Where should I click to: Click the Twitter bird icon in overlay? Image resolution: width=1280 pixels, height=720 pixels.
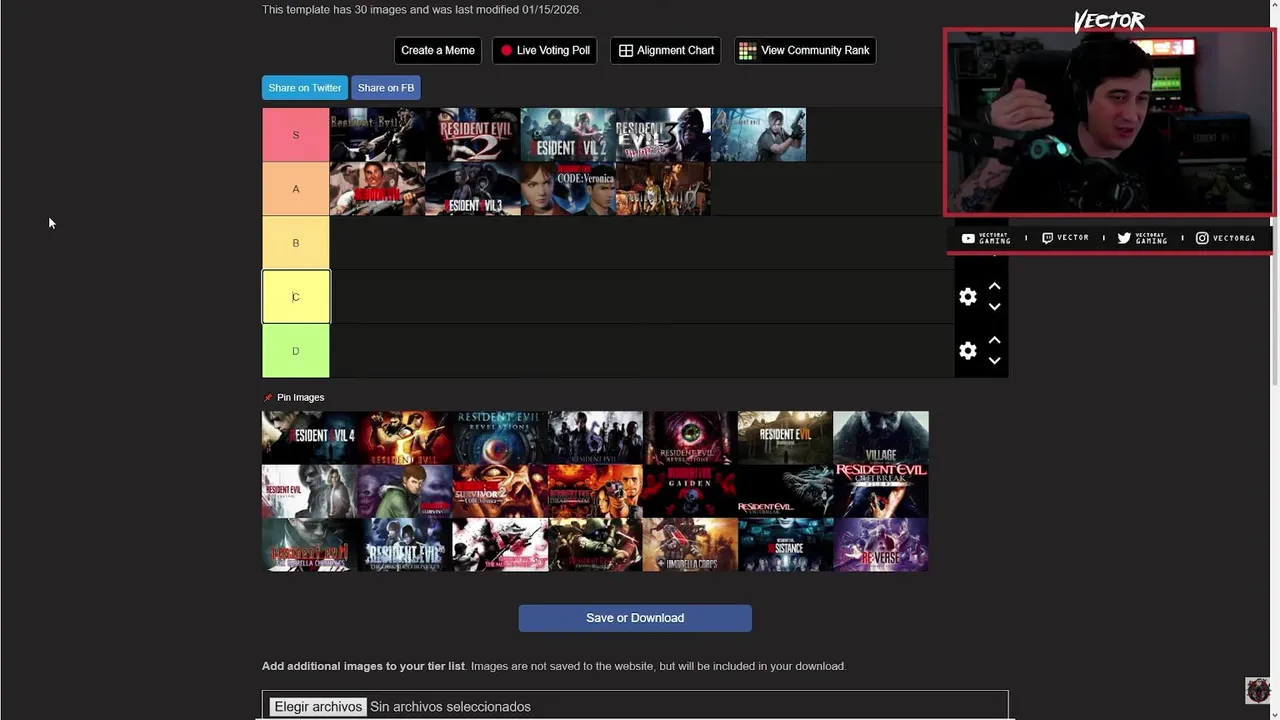(1124, 238)
